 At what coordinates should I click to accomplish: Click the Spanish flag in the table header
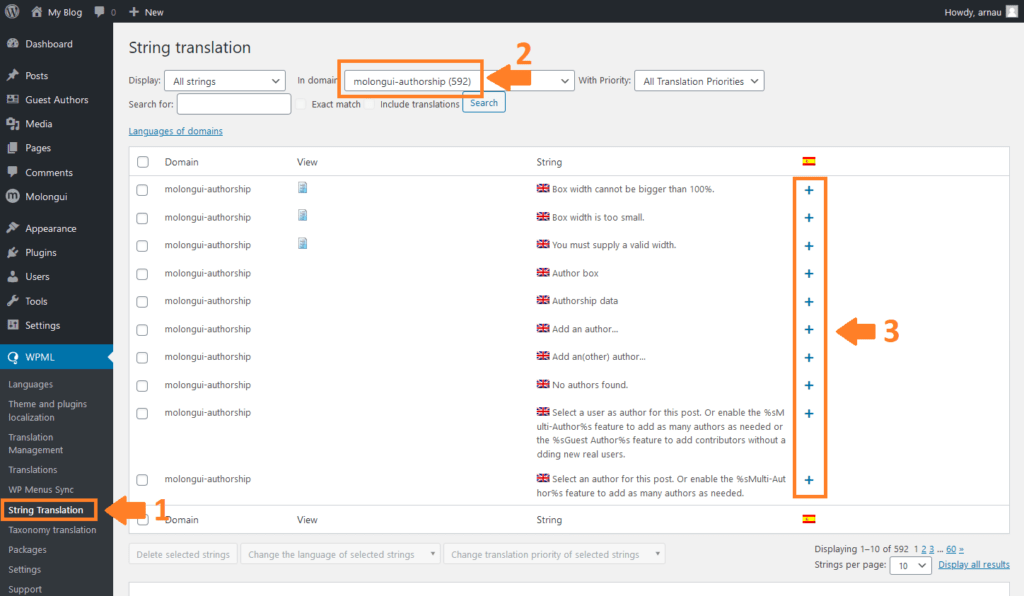(808, 161)
